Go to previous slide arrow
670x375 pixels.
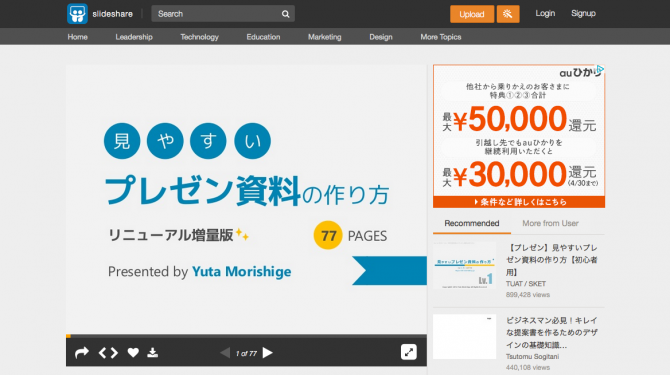225,353
